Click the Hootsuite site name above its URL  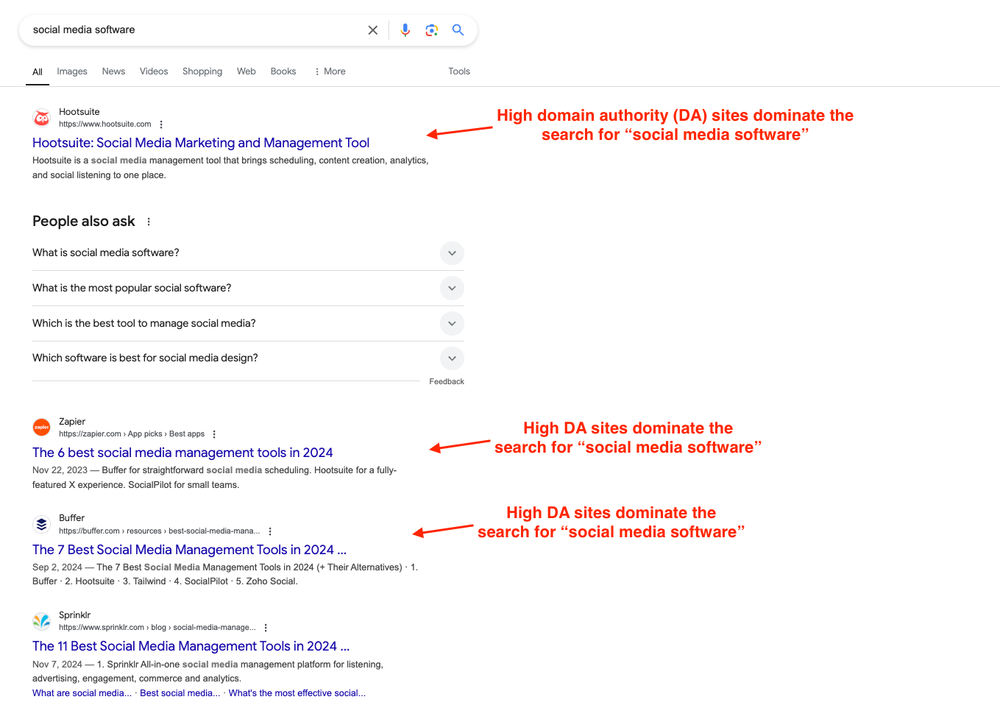79,112
